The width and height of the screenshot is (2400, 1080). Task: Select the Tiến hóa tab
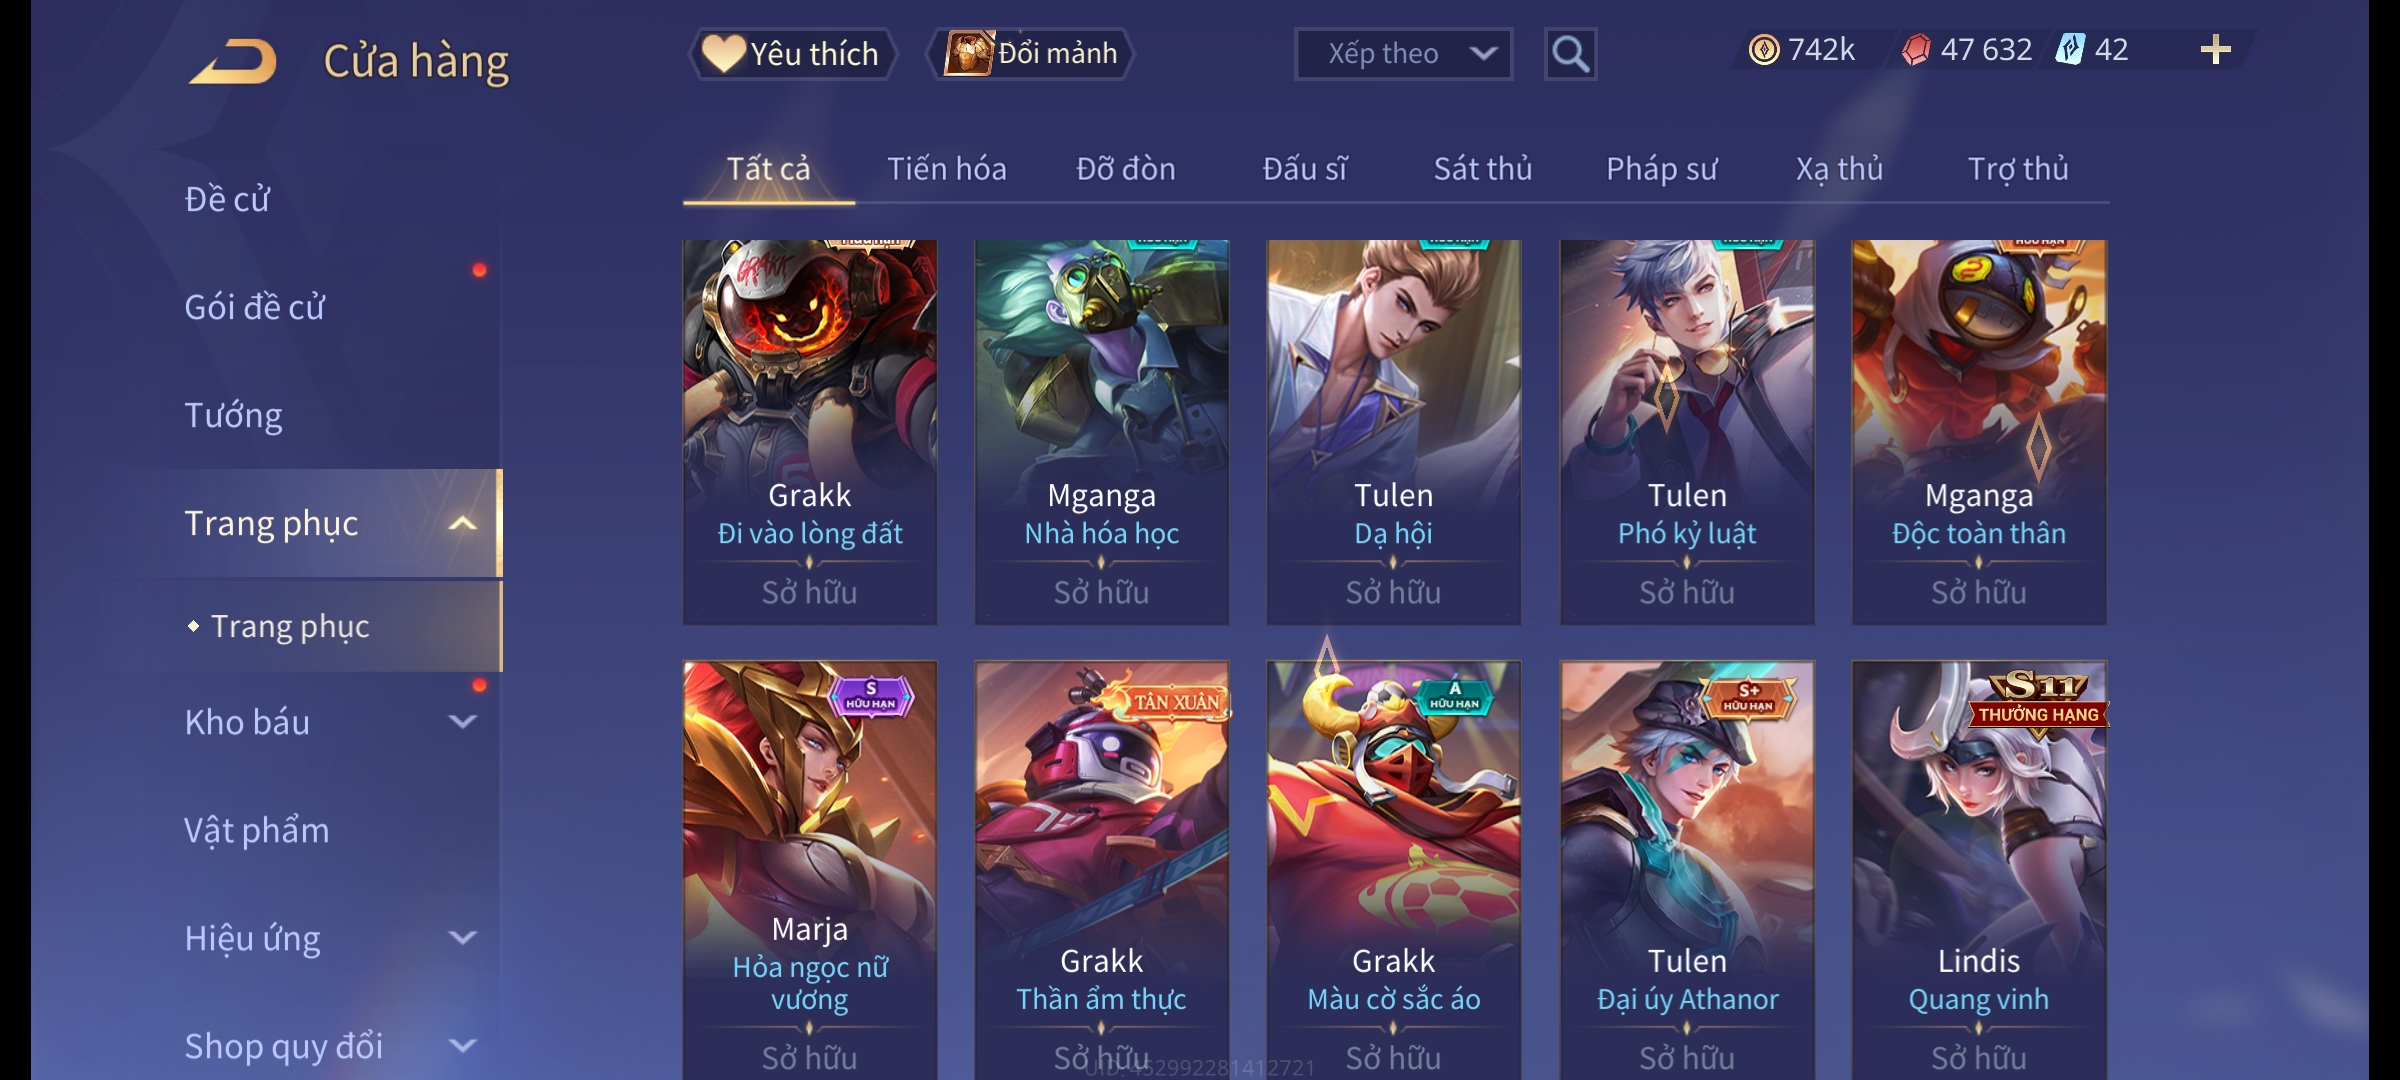pos(947,169)
